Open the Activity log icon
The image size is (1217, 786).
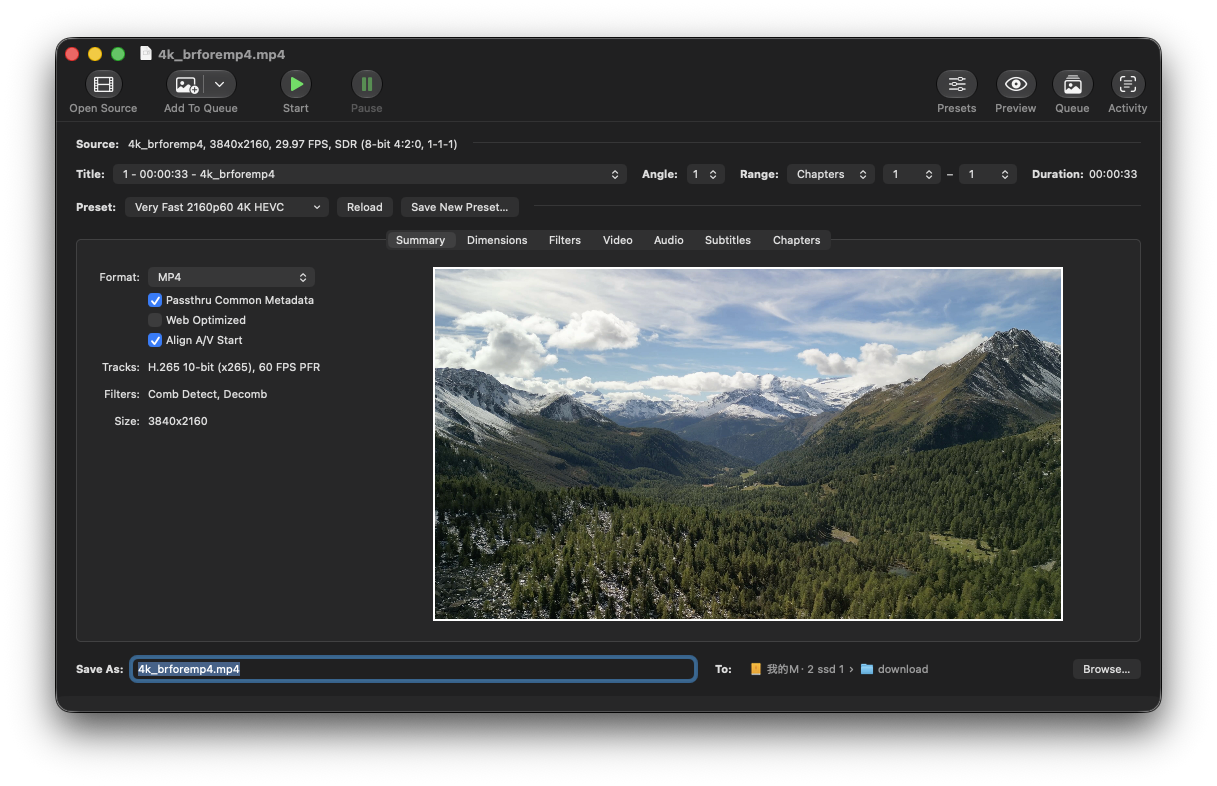(x=1127, y=85)
